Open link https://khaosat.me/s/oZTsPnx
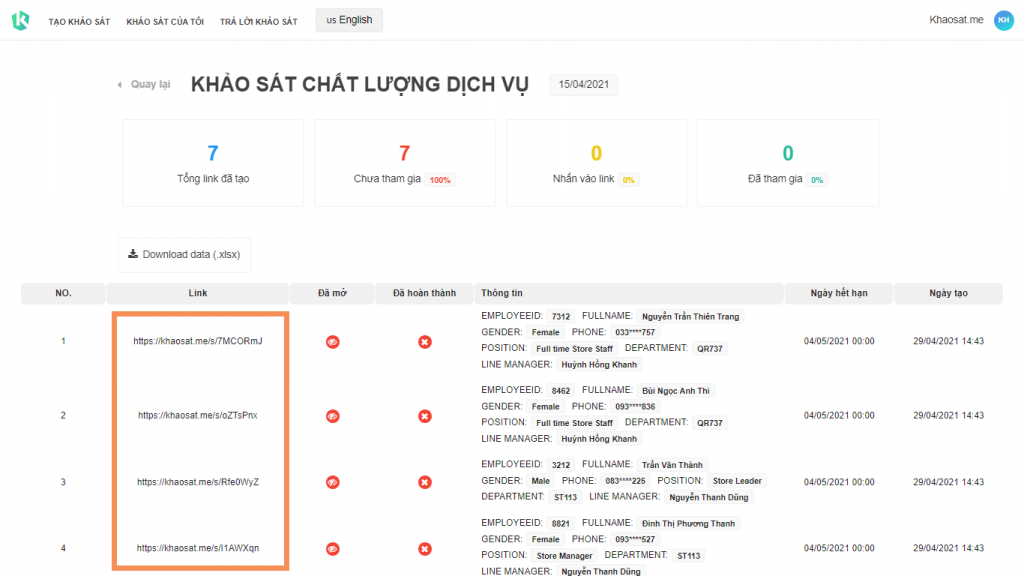The width and height of the screenshot is (1024, 576). tap(198, 415)
